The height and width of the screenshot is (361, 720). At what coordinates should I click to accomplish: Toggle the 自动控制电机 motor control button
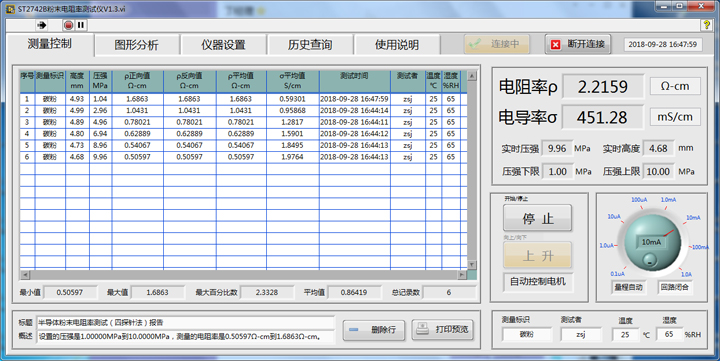tap(538, 281)
